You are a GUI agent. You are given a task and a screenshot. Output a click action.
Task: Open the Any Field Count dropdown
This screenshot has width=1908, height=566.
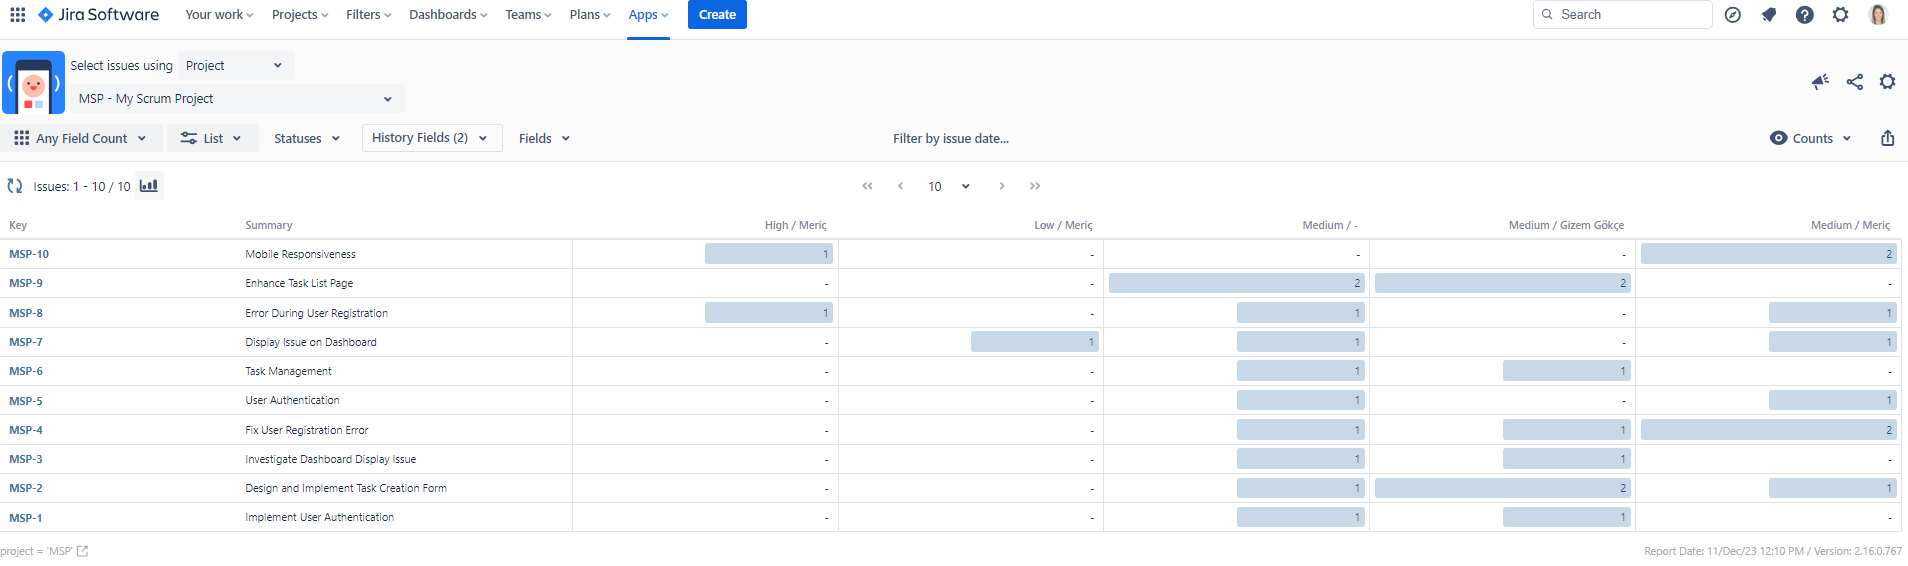[x=81, y=138]
